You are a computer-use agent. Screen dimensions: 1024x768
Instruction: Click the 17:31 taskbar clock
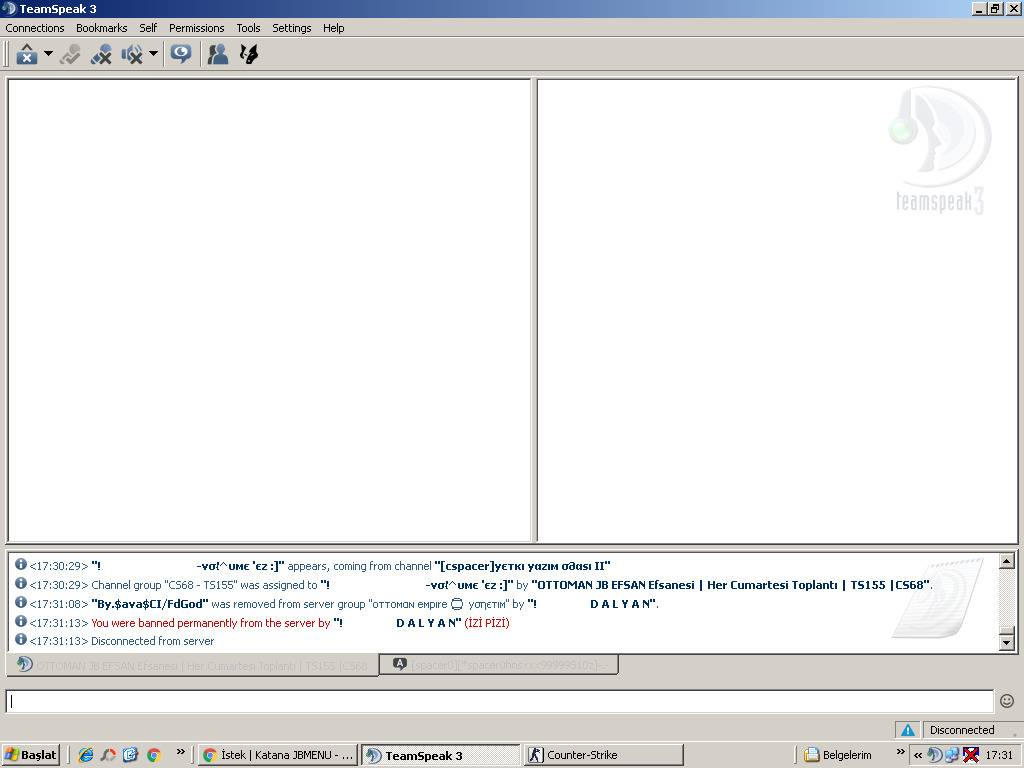tap(999, 755)
